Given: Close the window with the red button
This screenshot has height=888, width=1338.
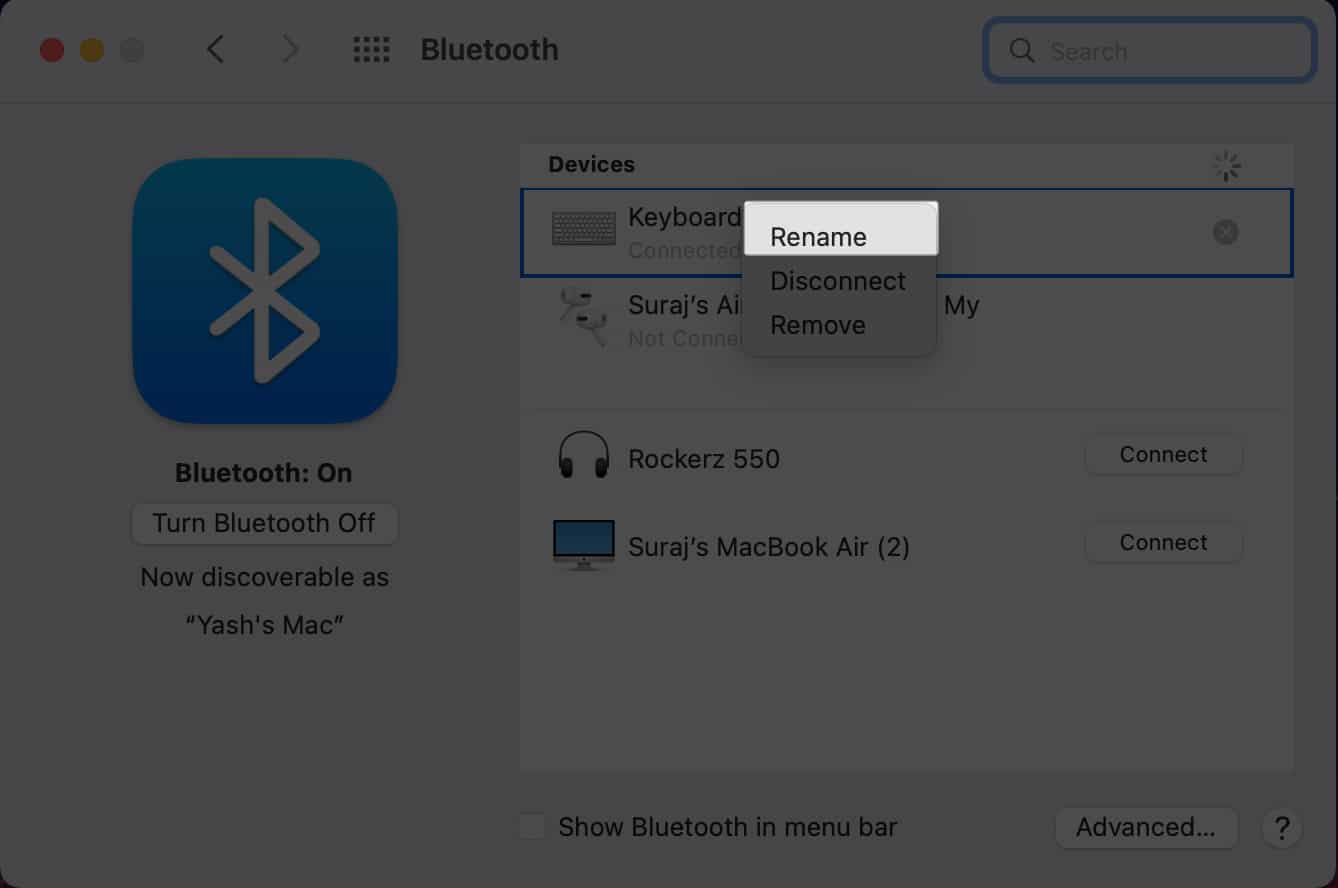Looking at the screenshot, I should click(52, 50).
